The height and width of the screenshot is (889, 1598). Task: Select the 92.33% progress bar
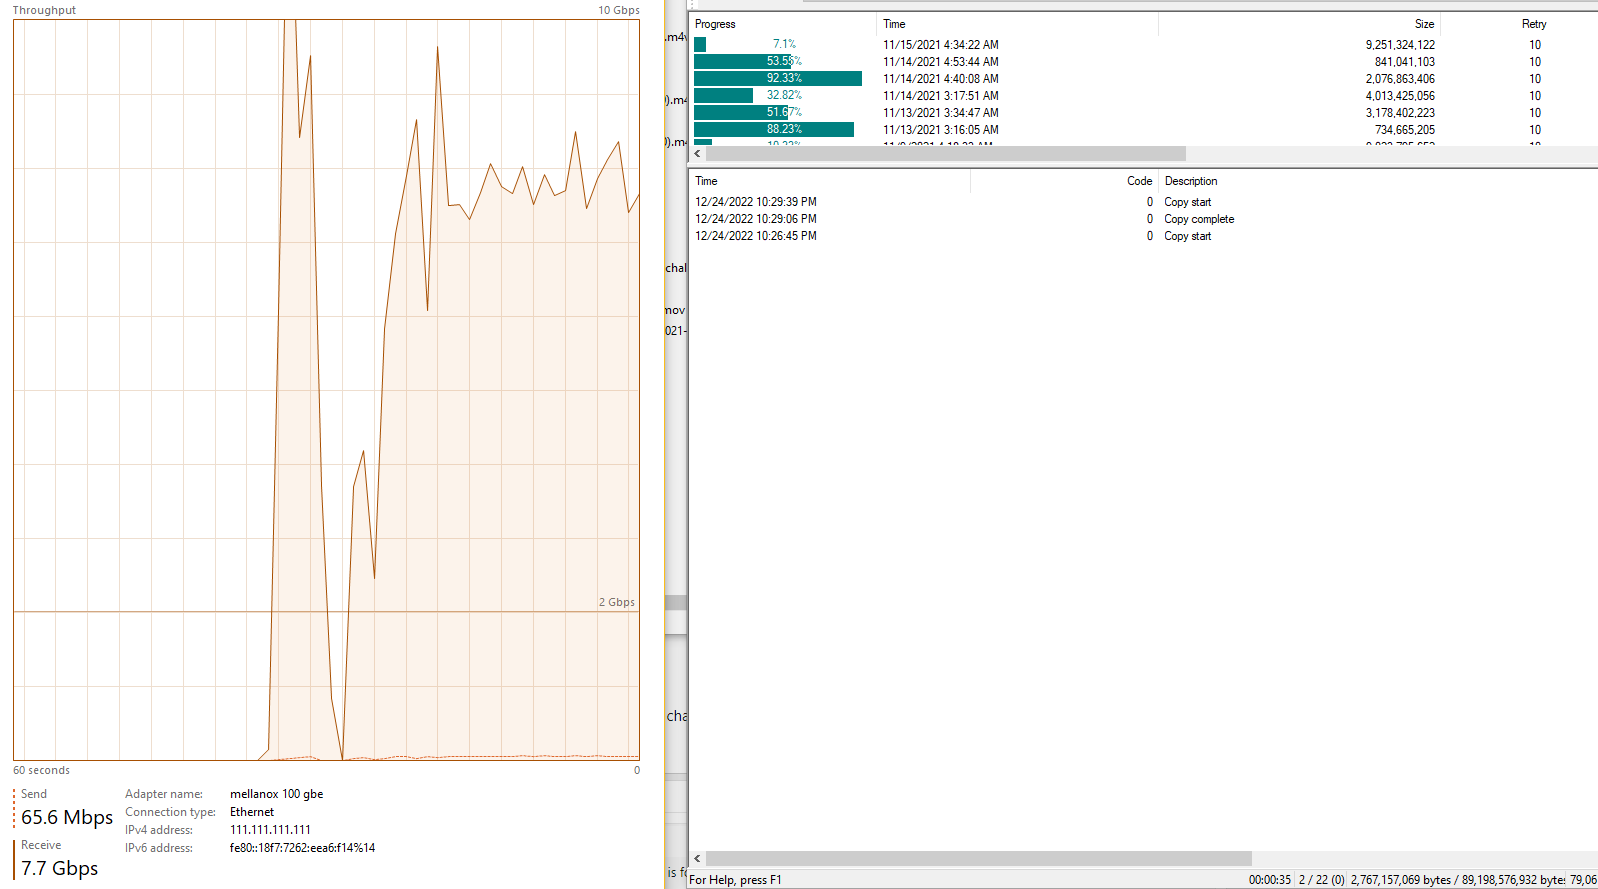tap(778, 78)
